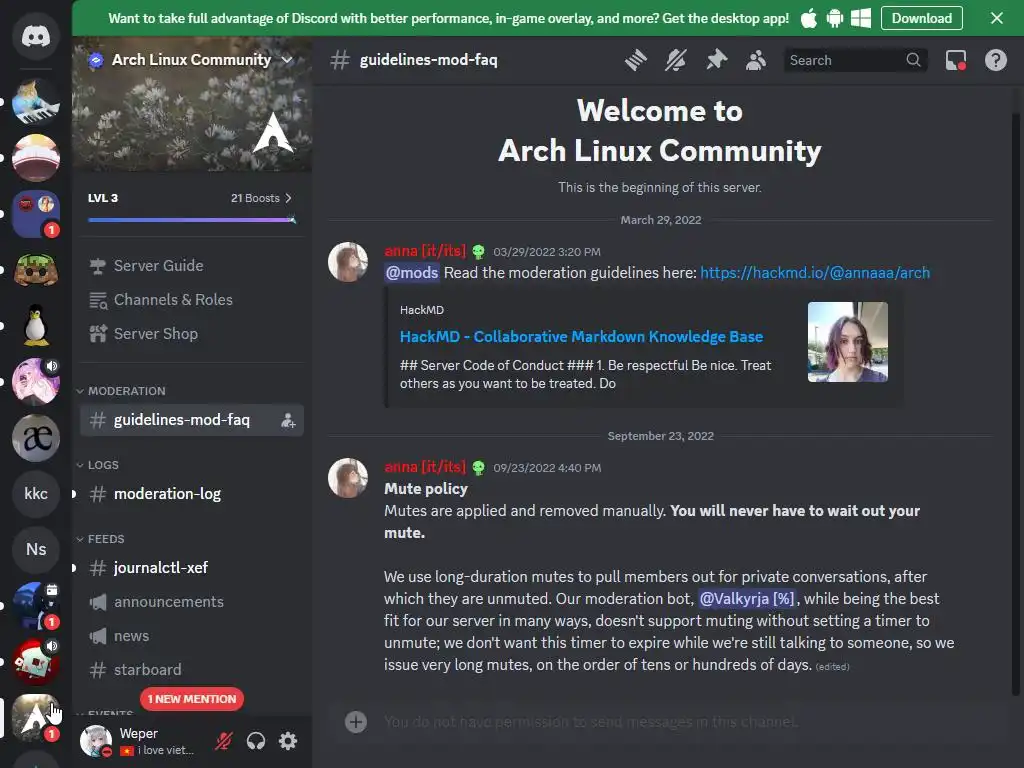Viewport: 1024px width, 768px height.
Task: Toggle microphone mute in user panel
Action: 224,741
